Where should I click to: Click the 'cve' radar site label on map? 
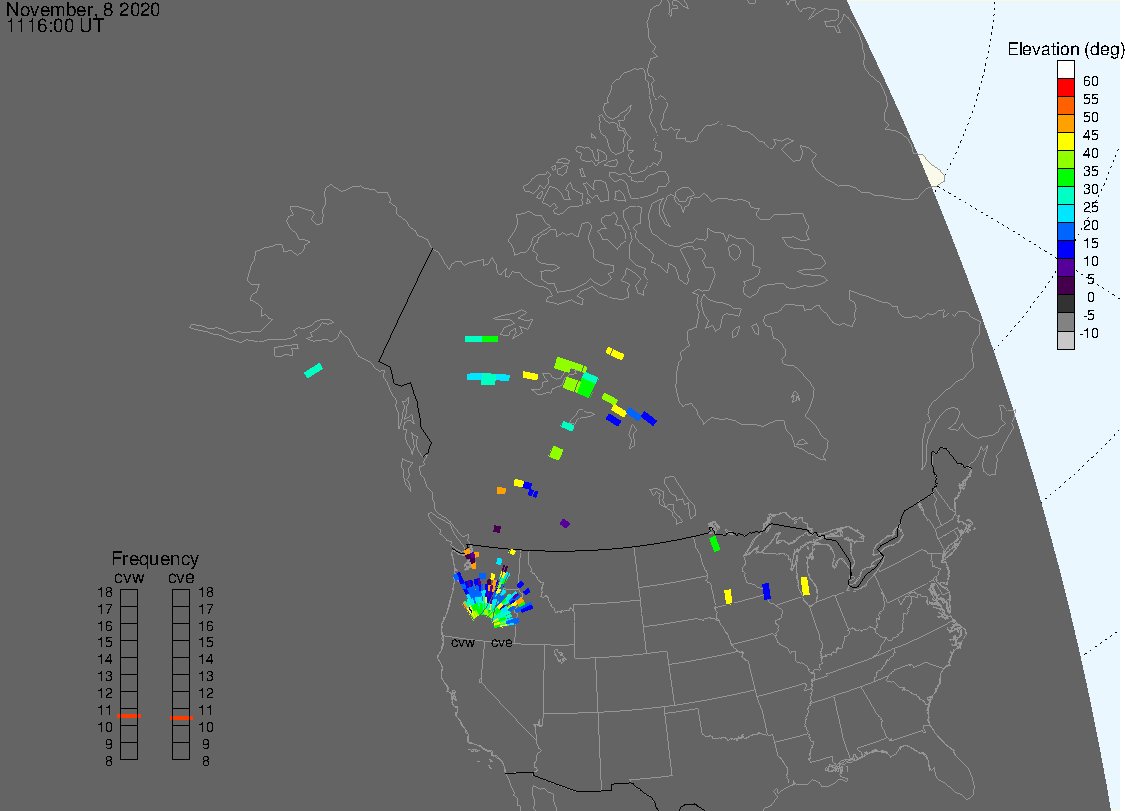tap(502, 643)
